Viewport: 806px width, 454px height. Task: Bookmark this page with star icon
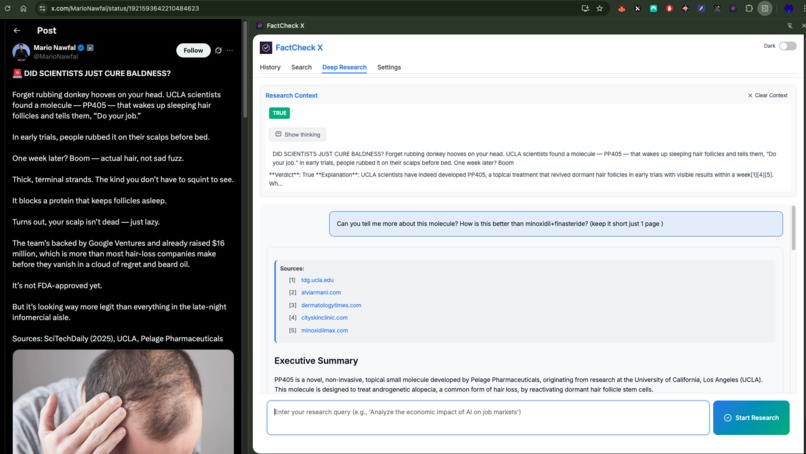[599, 8]
